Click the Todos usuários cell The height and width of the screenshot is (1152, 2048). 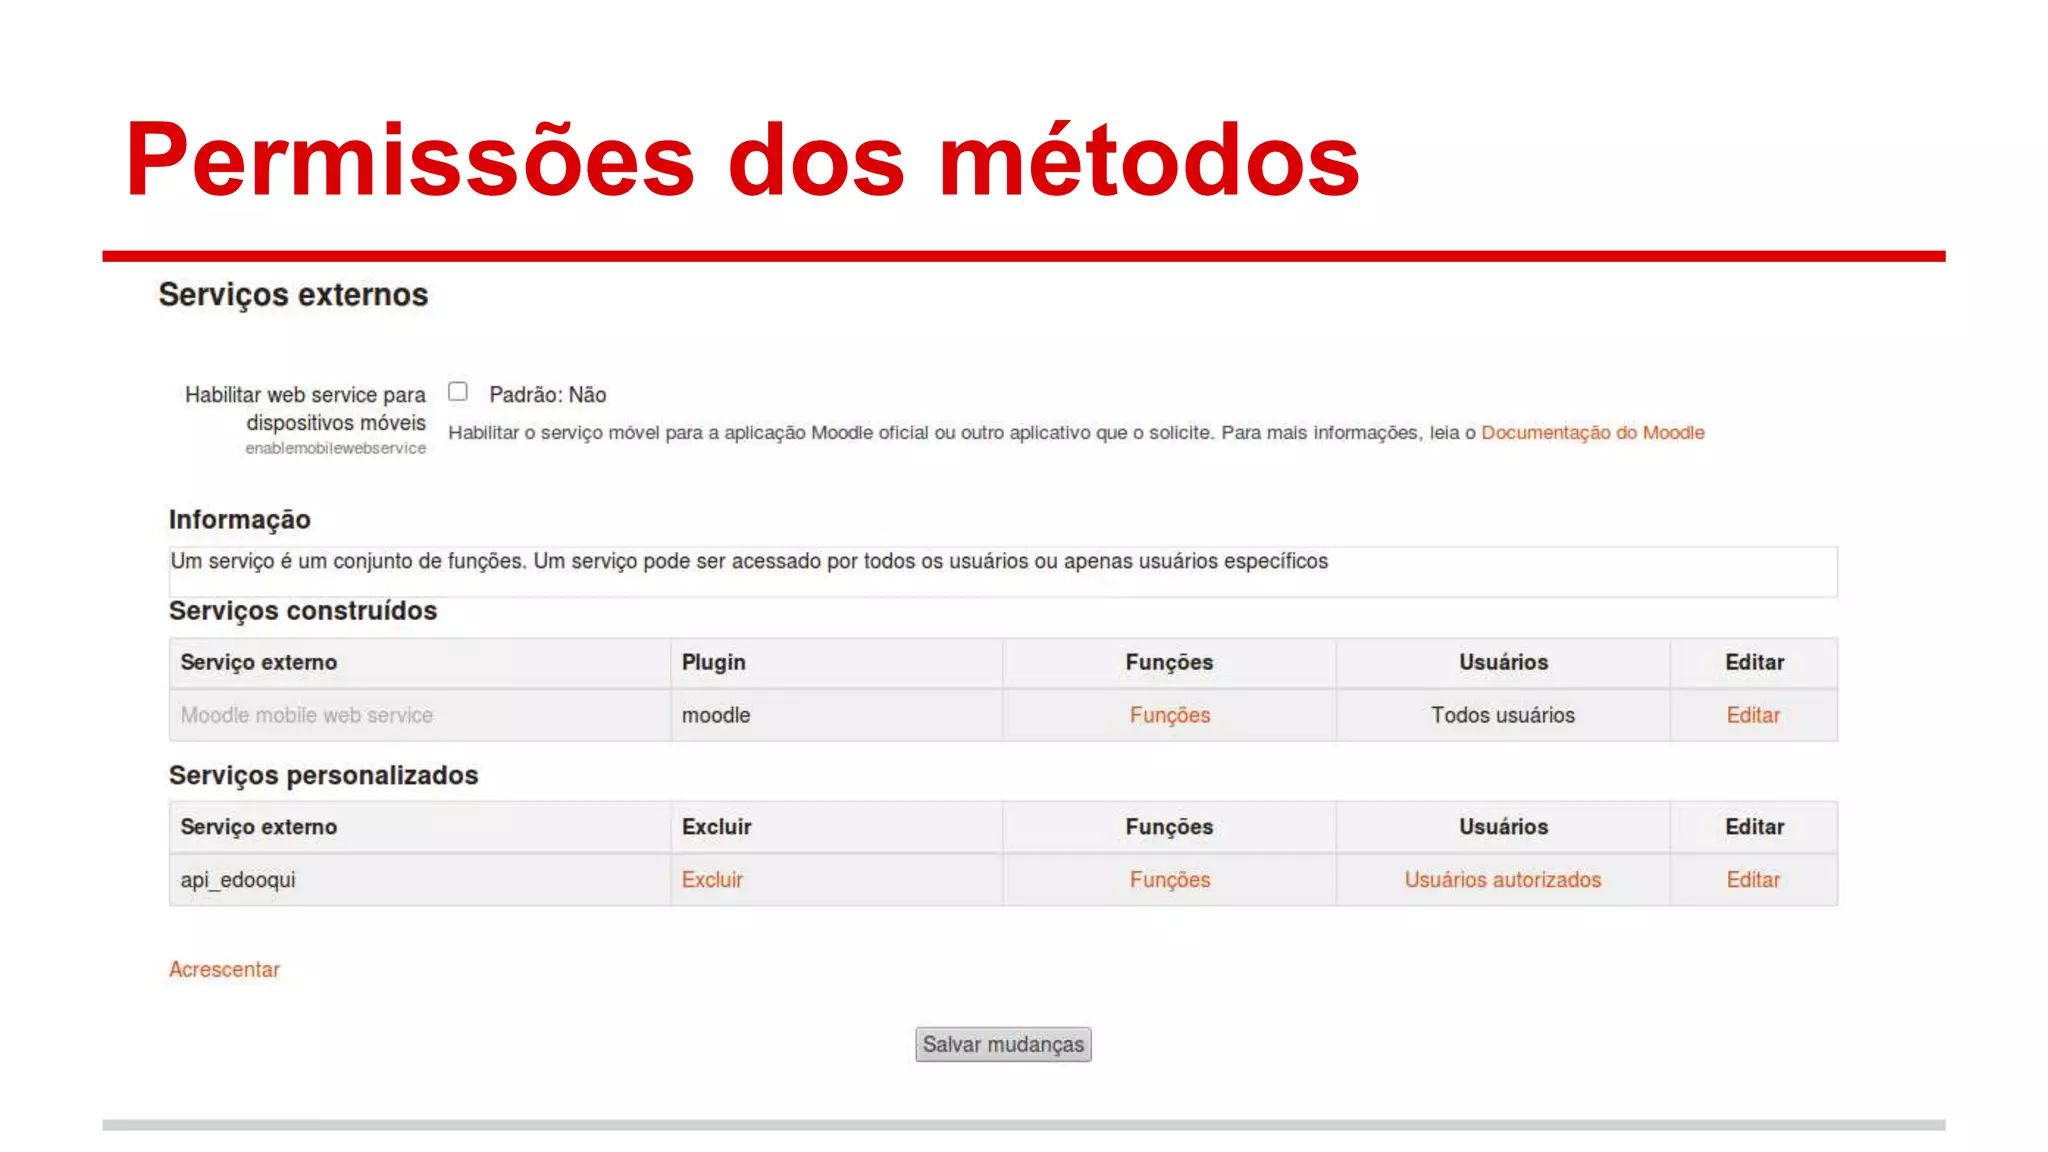click(1502, 715)
